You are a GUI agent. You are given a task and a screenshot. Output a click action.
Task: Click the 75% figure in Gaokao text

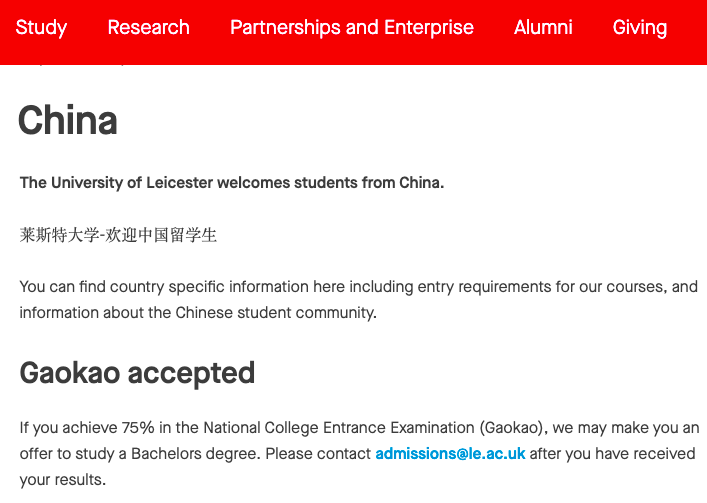pos(138,427)
